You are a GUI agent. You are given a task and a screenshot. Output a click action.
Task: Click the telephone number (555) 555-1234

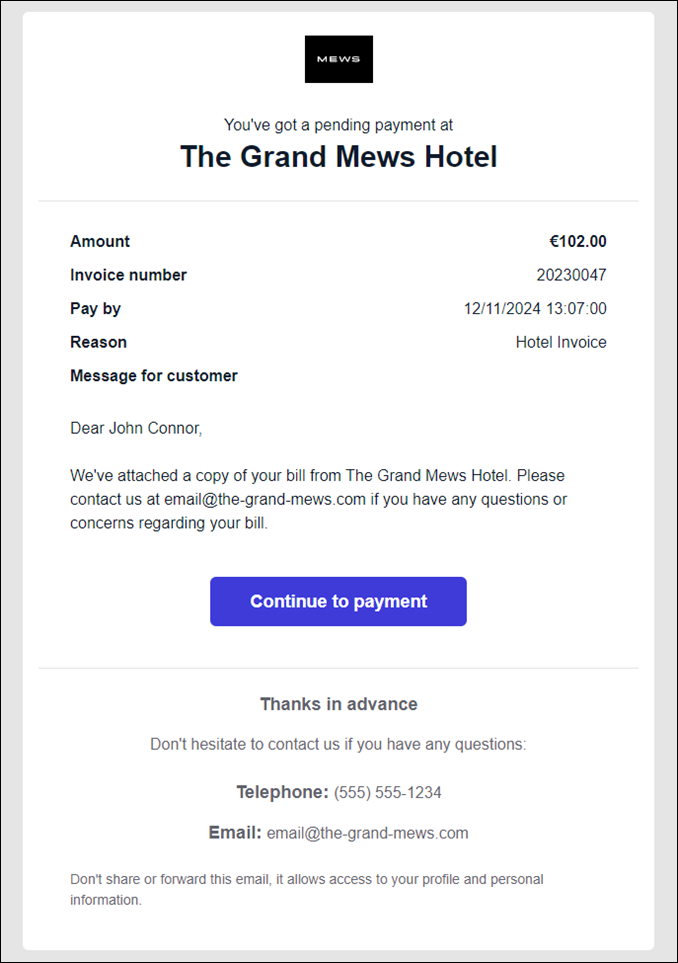coord(387,793)
